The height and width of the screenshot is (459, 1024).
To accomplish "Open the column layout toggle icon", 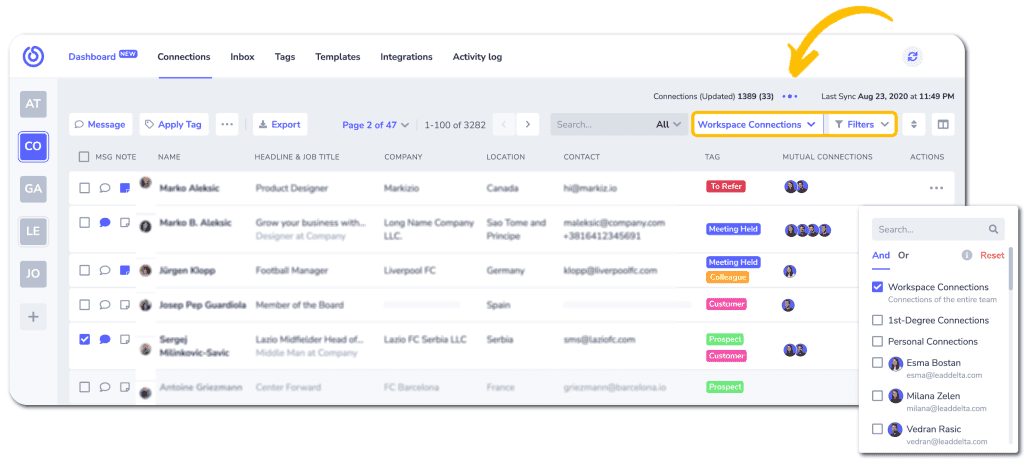I will pos(942,124).
